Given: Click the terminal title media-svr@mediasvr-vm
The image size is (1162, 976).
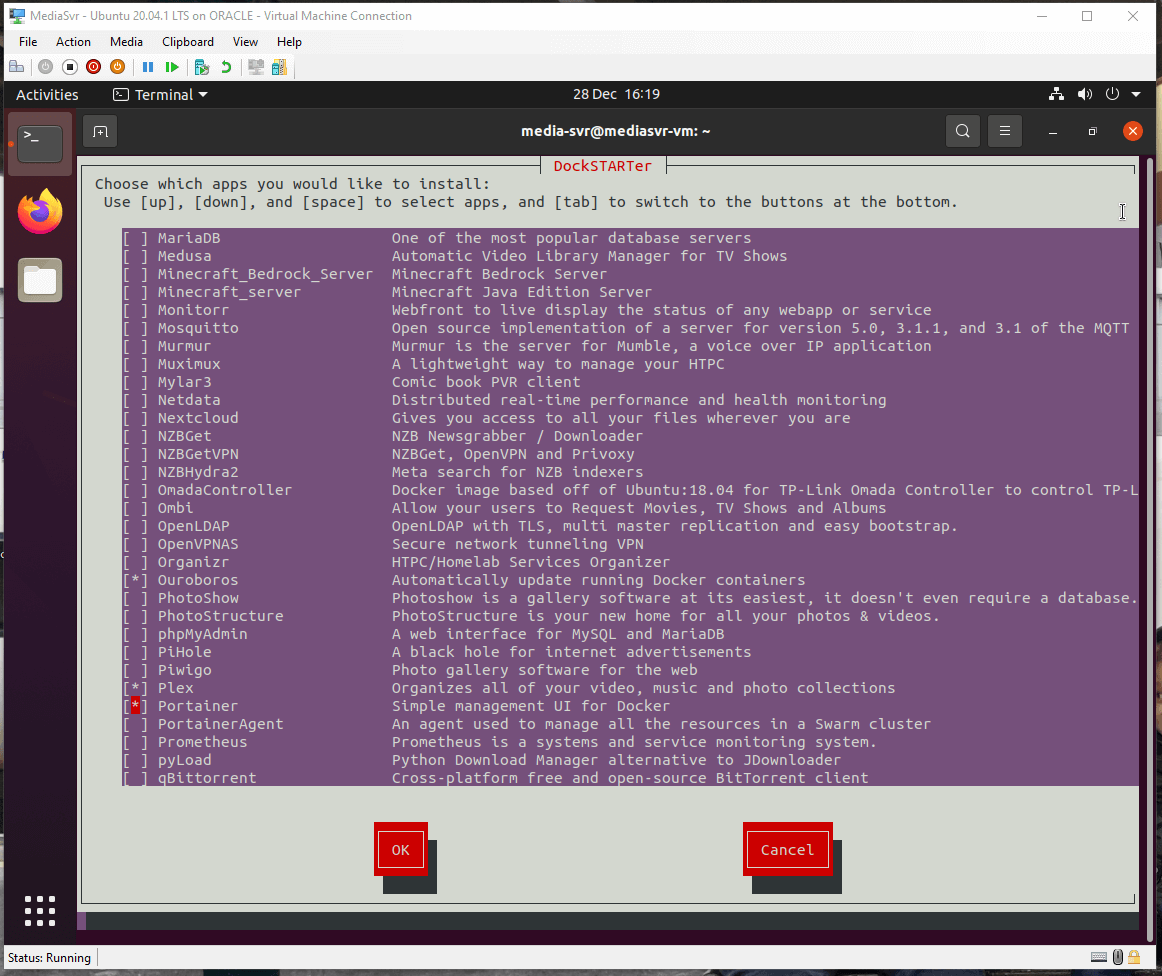Looking at the screenshot, I should (x=616, y=131).
